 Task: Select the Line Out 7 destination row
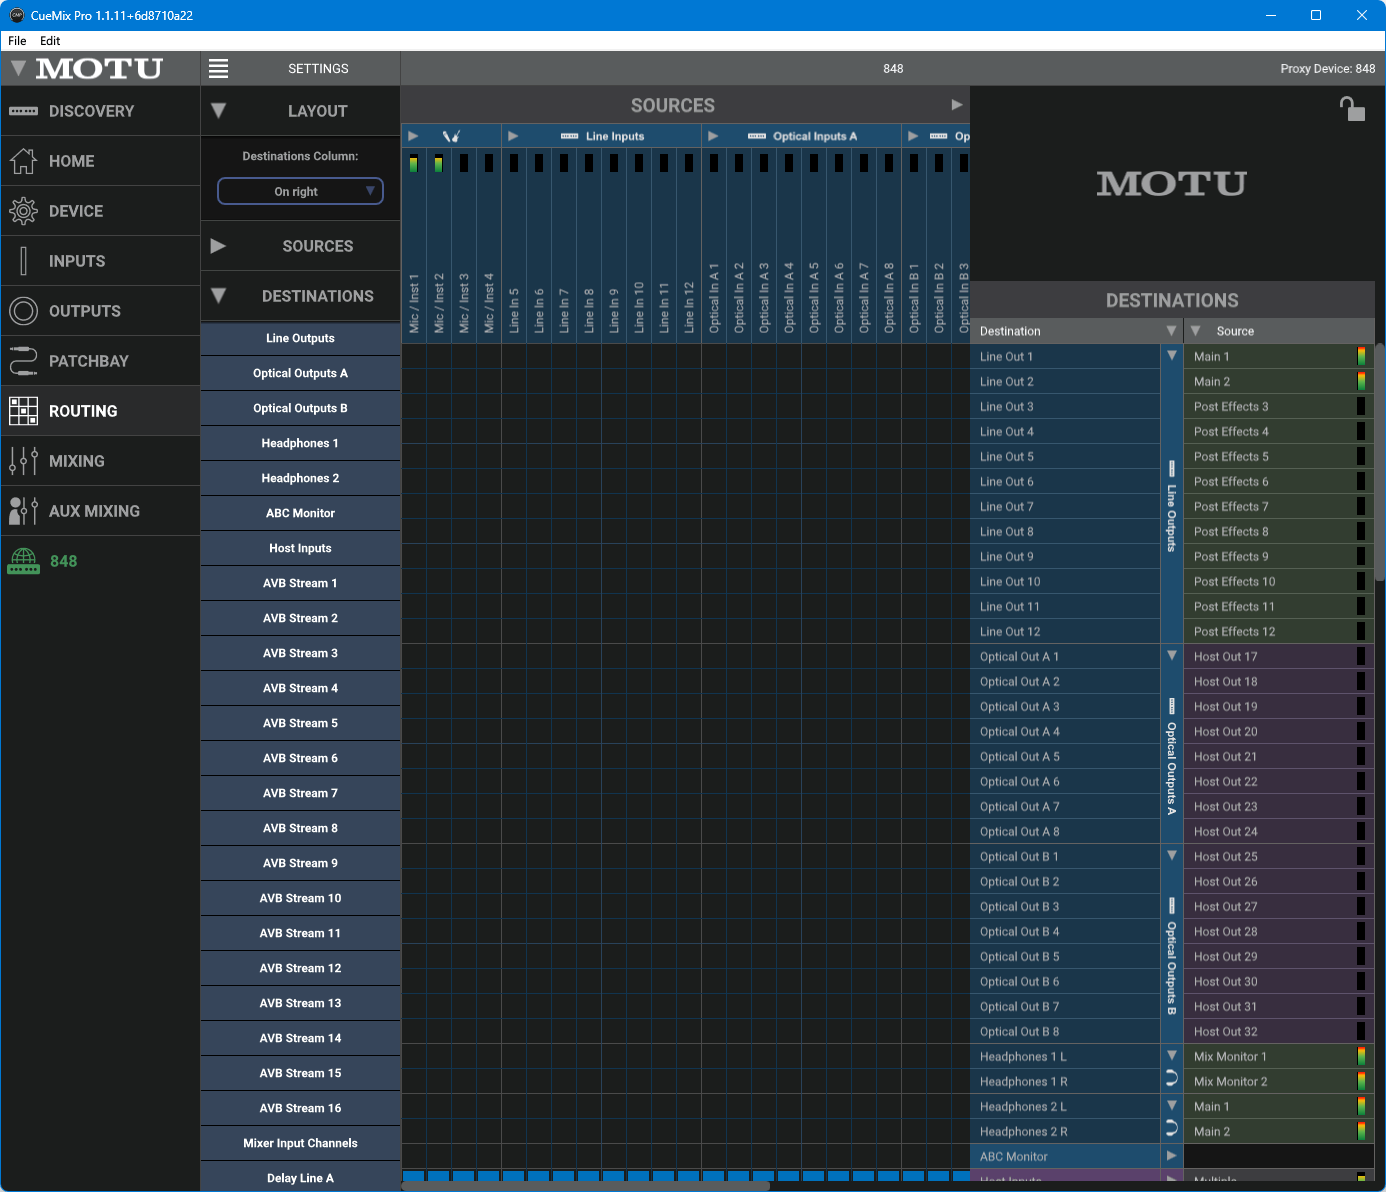[x=1064, y=506]
